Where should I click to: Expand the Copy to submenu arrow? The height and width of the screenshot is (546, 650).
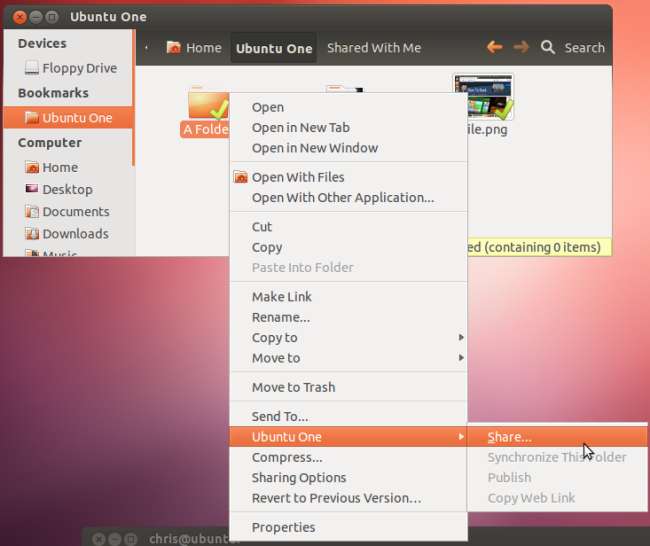point(461,337)
